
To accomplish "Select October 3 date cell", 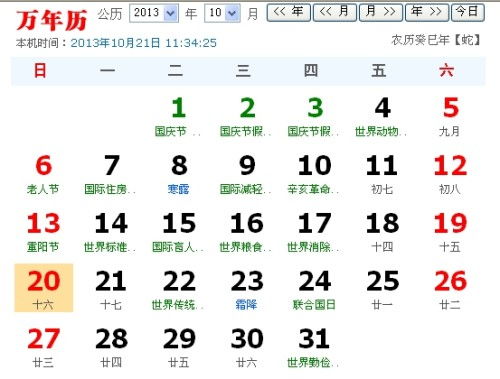I will pos(314,116).
